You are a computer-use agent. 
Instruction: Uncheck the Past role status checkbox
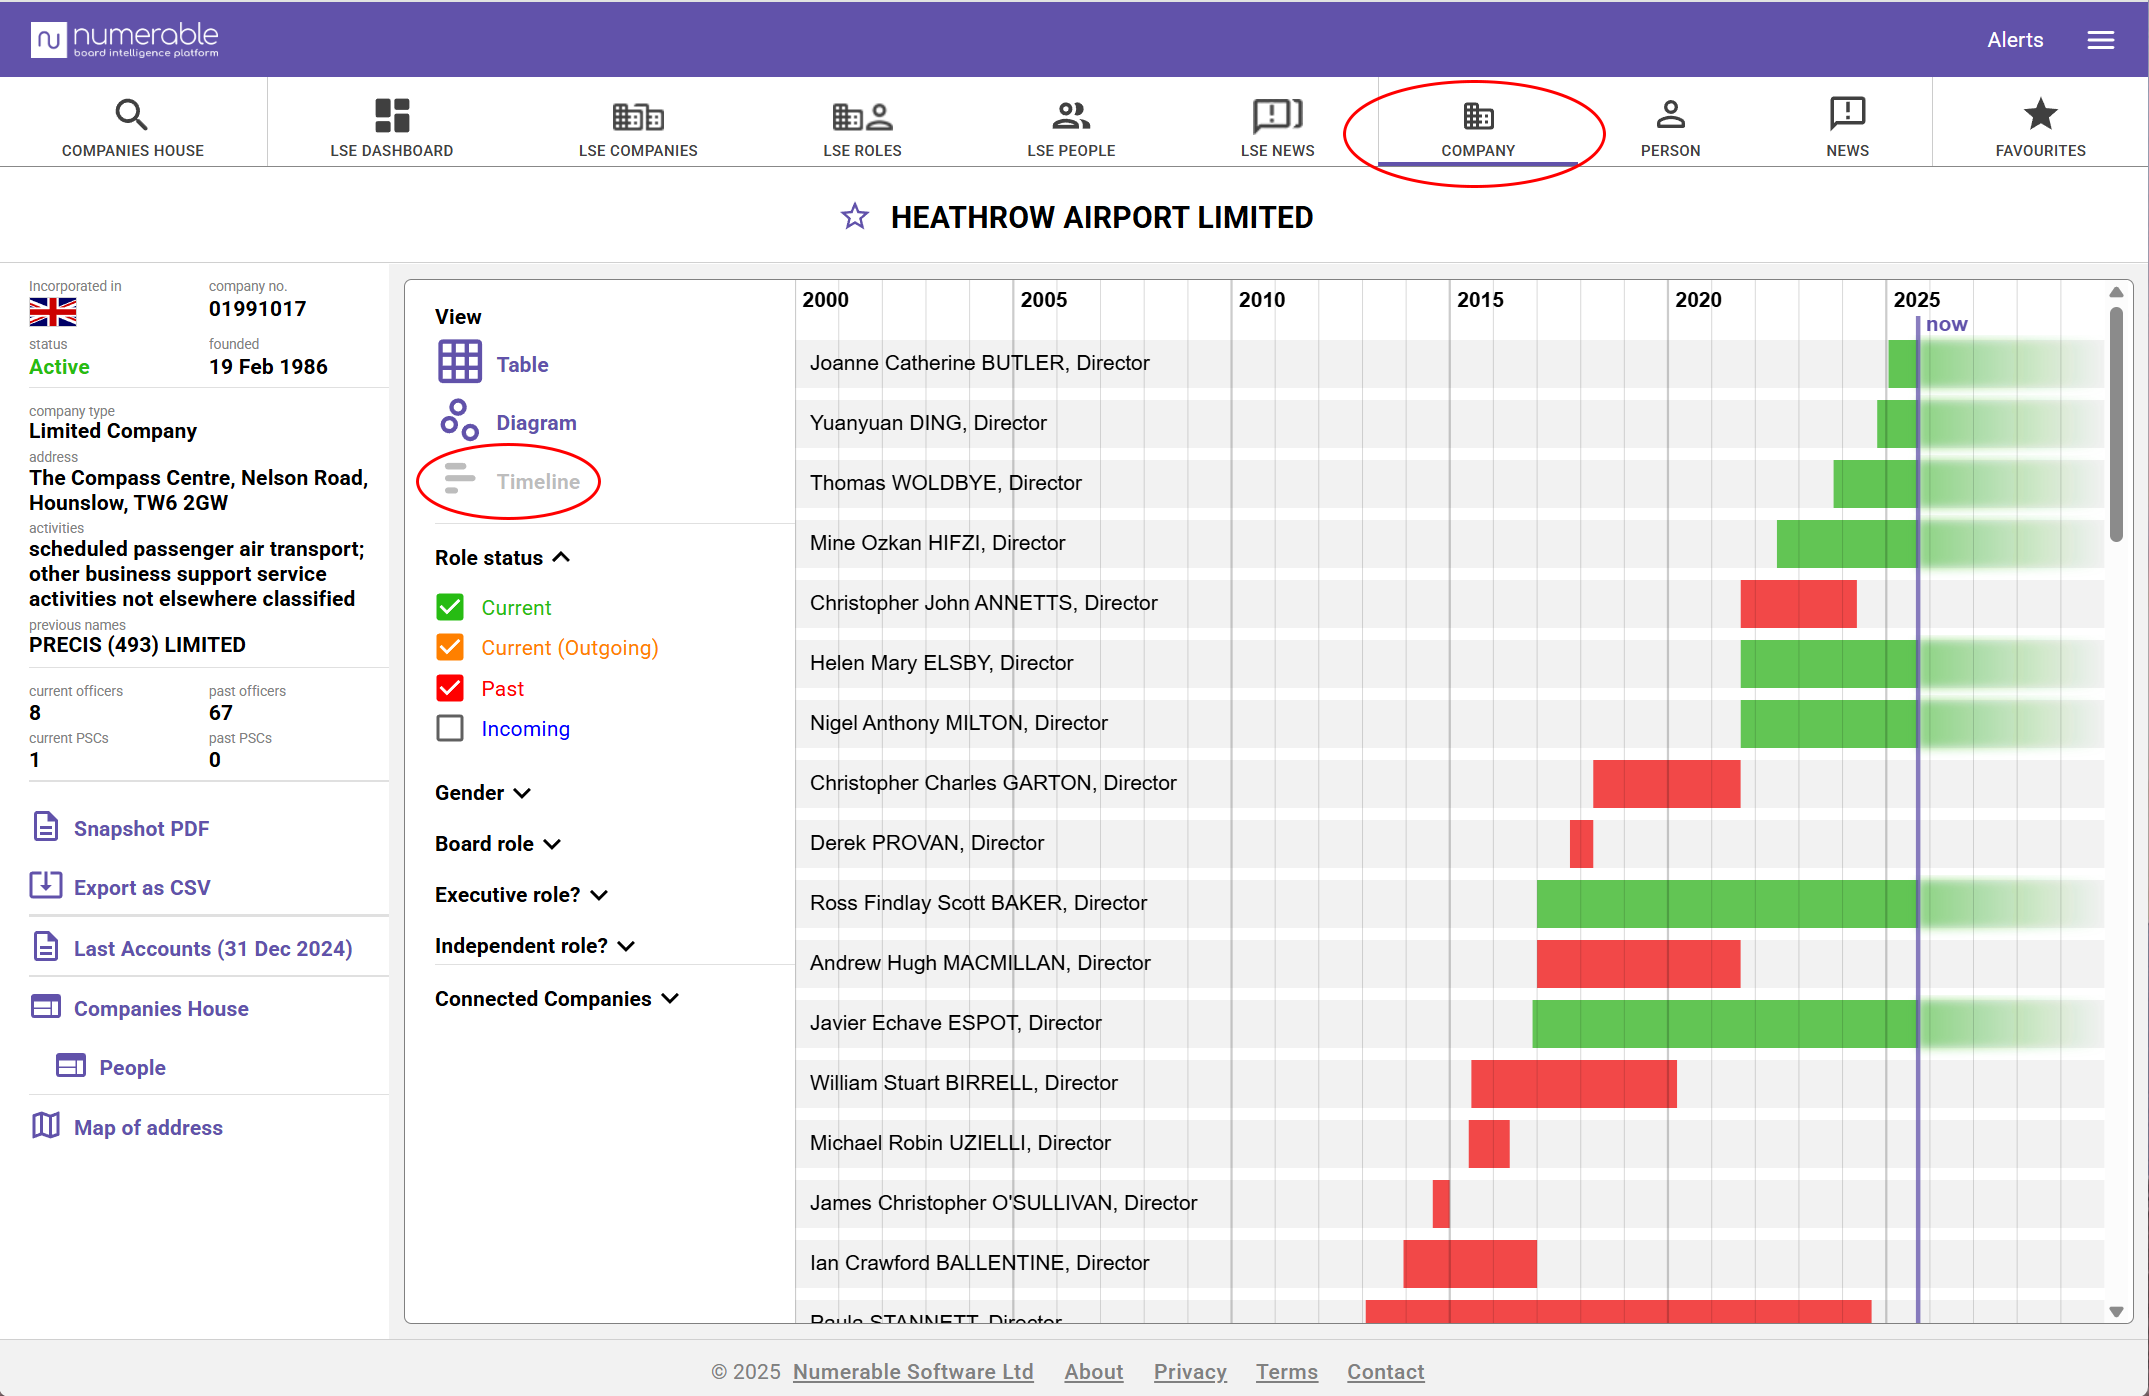(450, 688)
